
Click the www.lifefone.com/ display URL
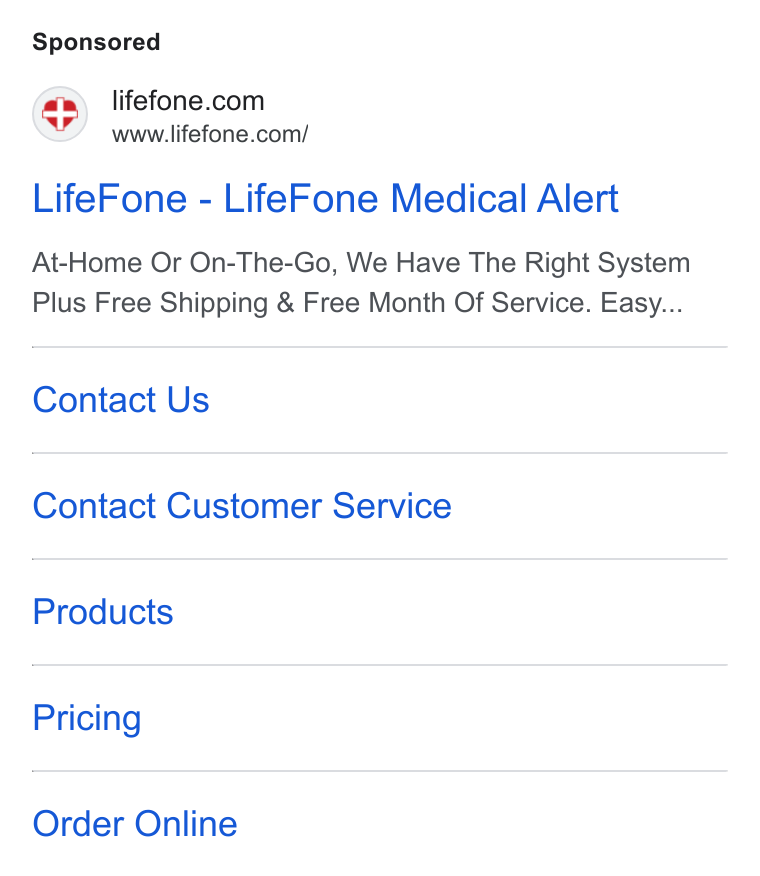click(210, 134)
